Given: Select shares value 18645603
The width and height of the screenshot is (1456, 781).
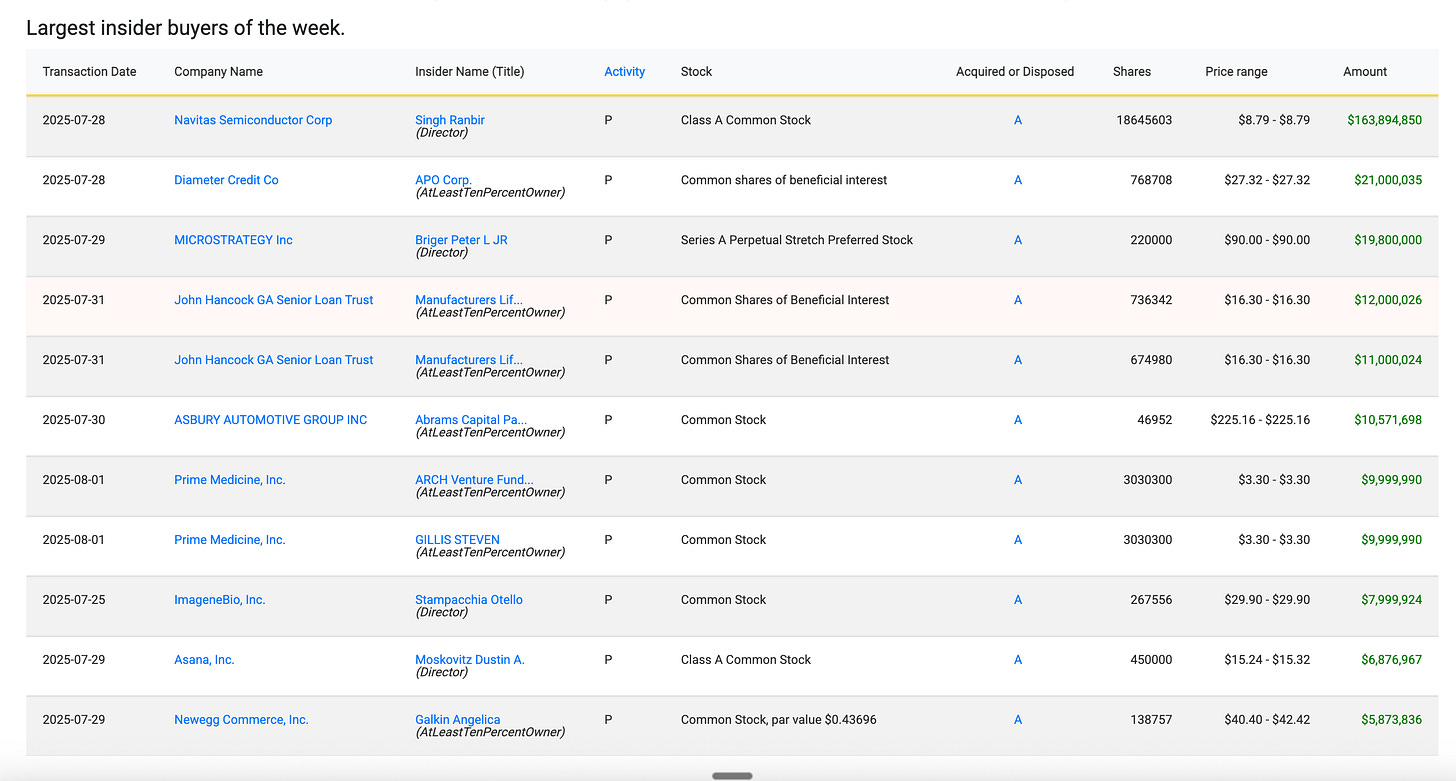Looking at the screenshot, I should pyautogui.click(x=1144, y=120).
